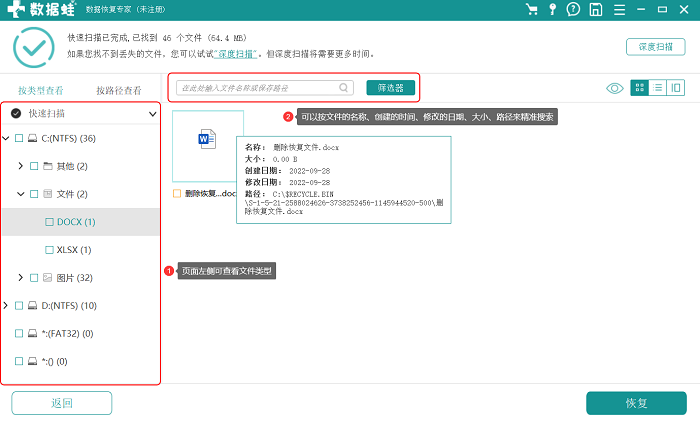This screenshot has height=427, width=700.
Task: Open the help question mark icon
Action: (x=573, y=9)
